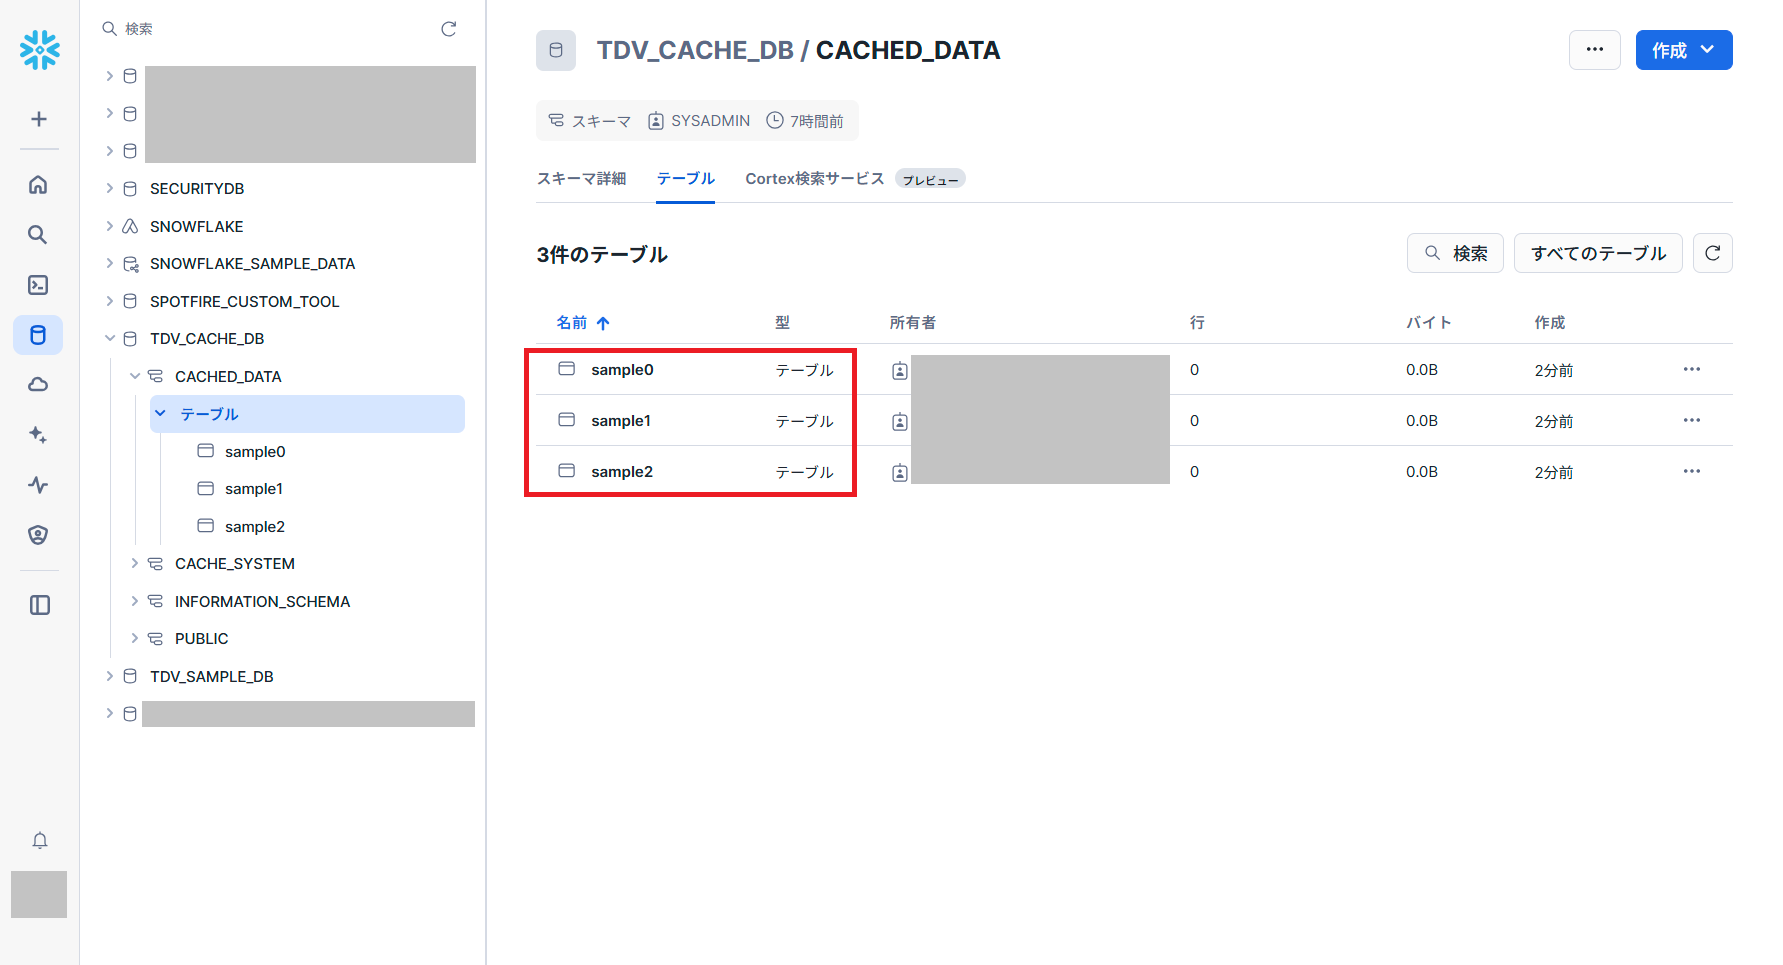Open more options for sample1 row
Screen dimensions: 1783x965
(1692, 420)
